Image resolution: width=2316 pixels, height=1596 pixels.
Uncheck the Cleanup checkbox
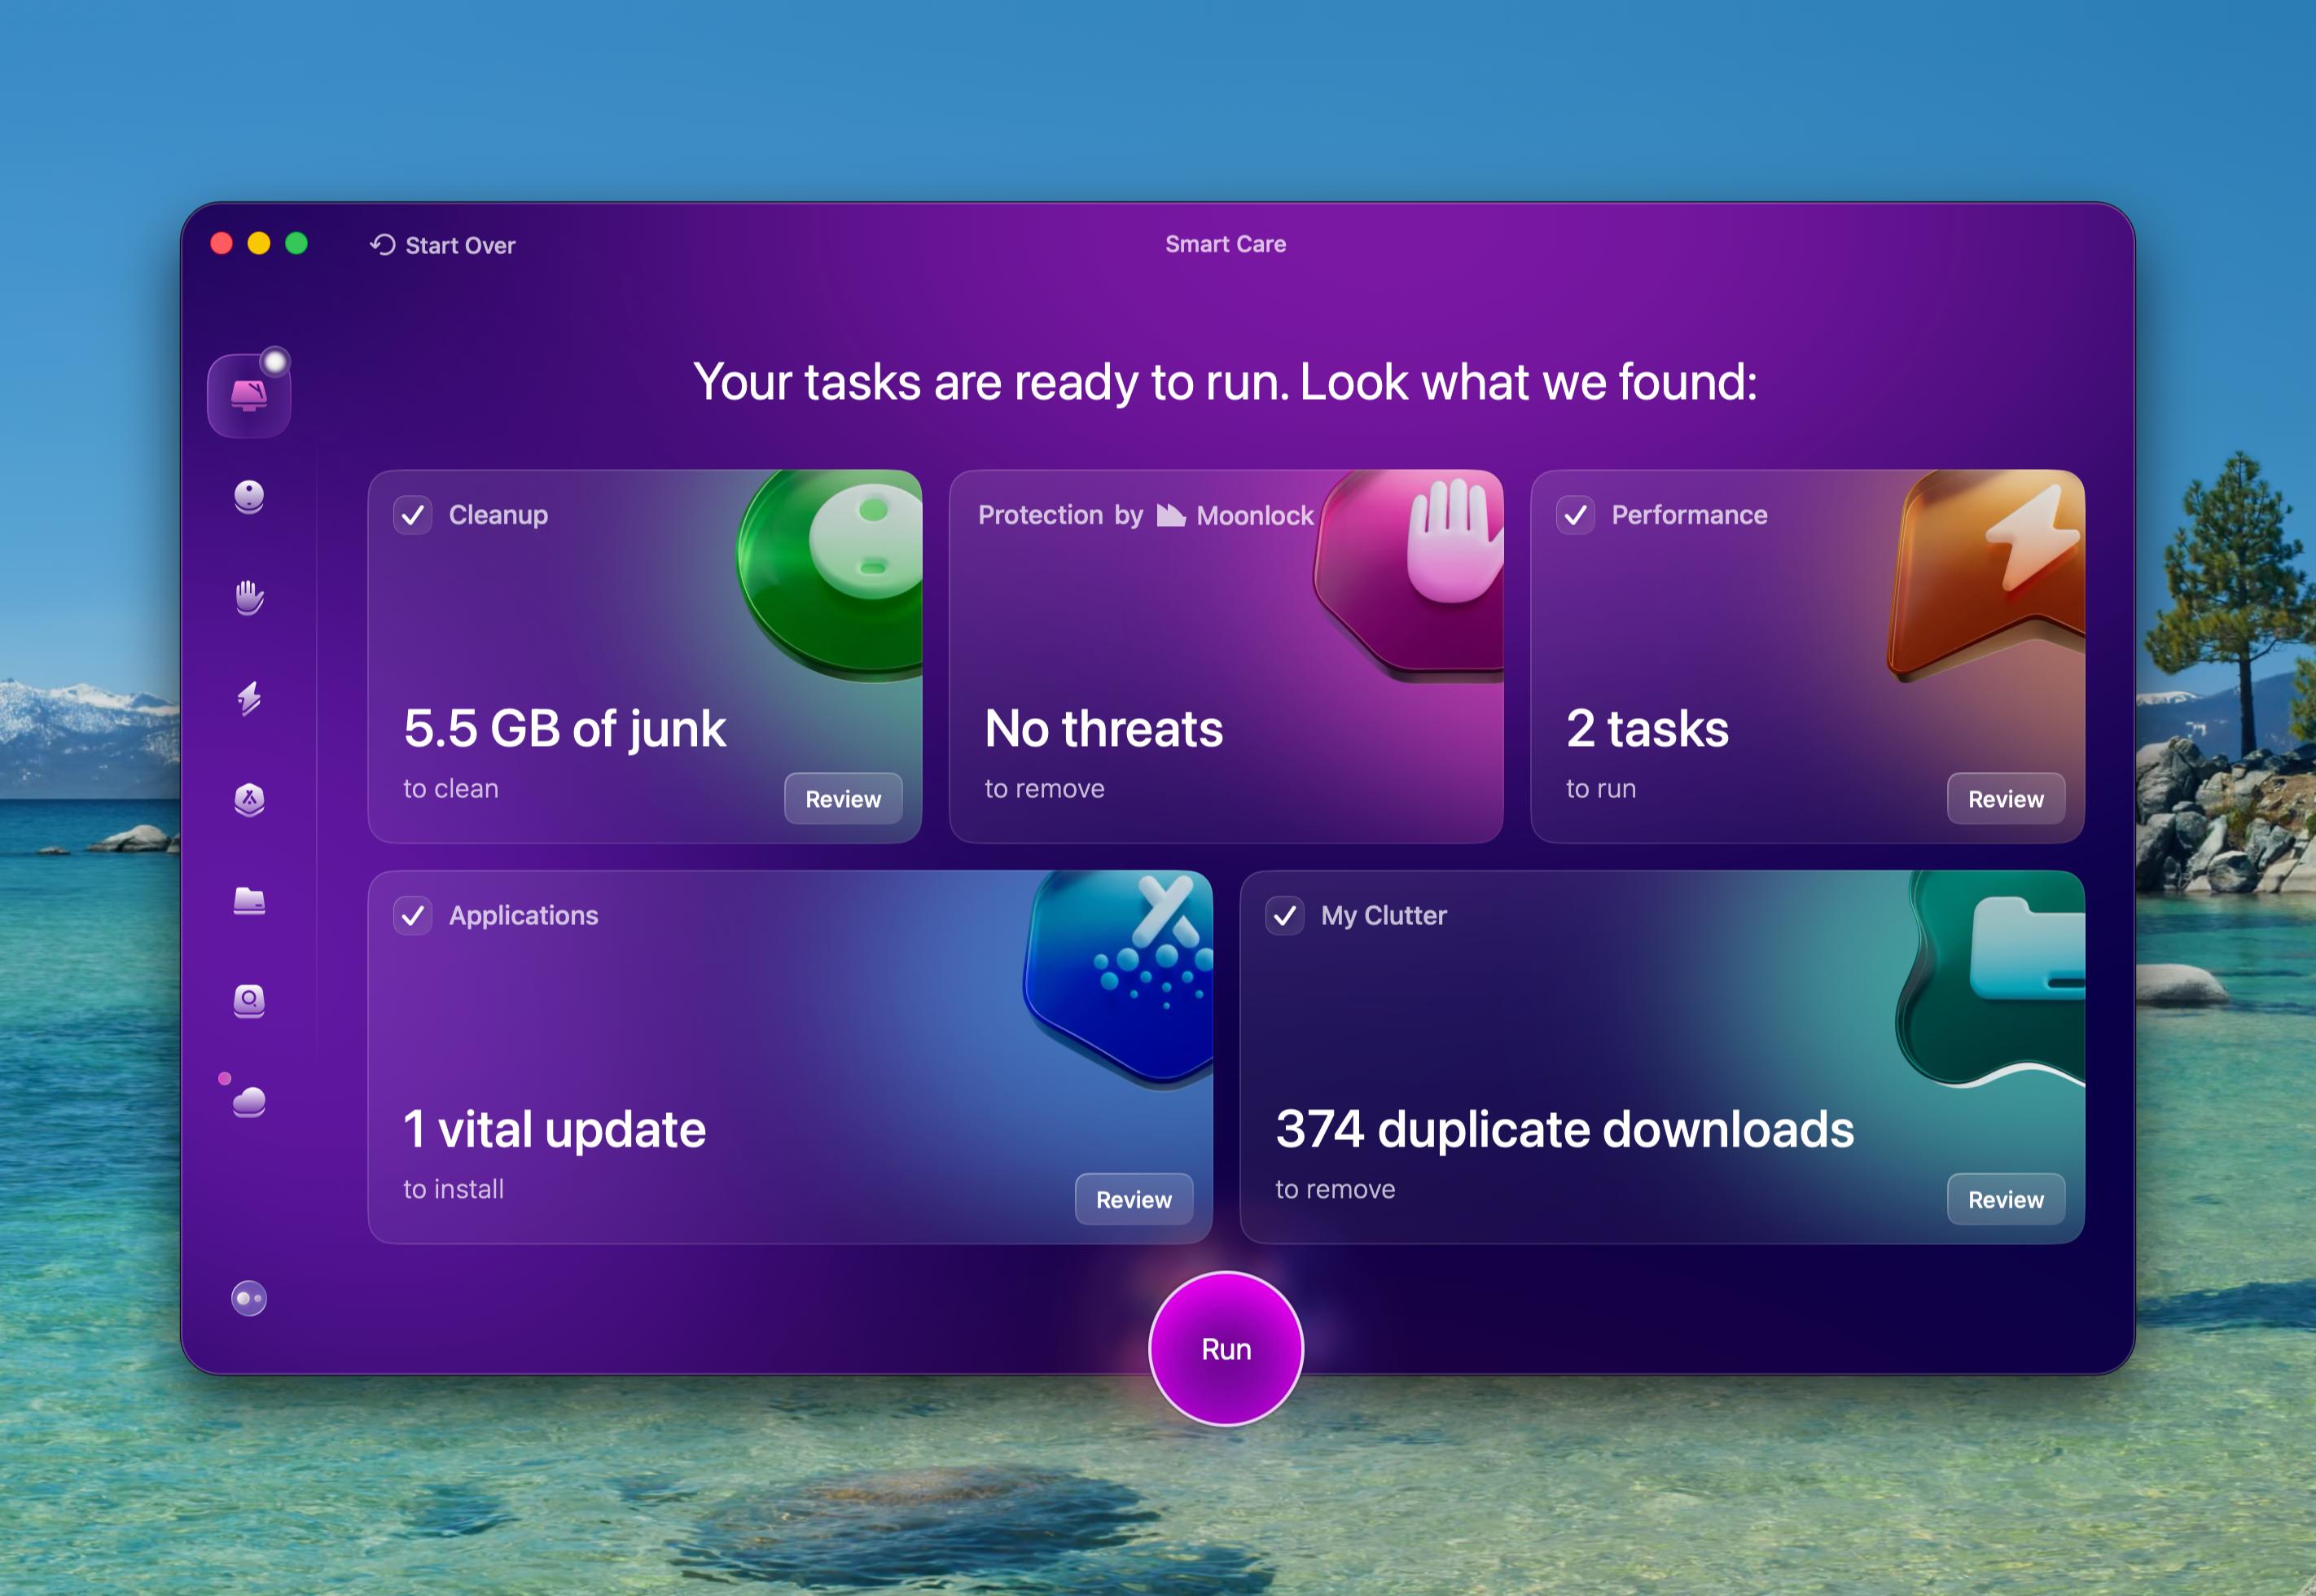coord(412,515)
